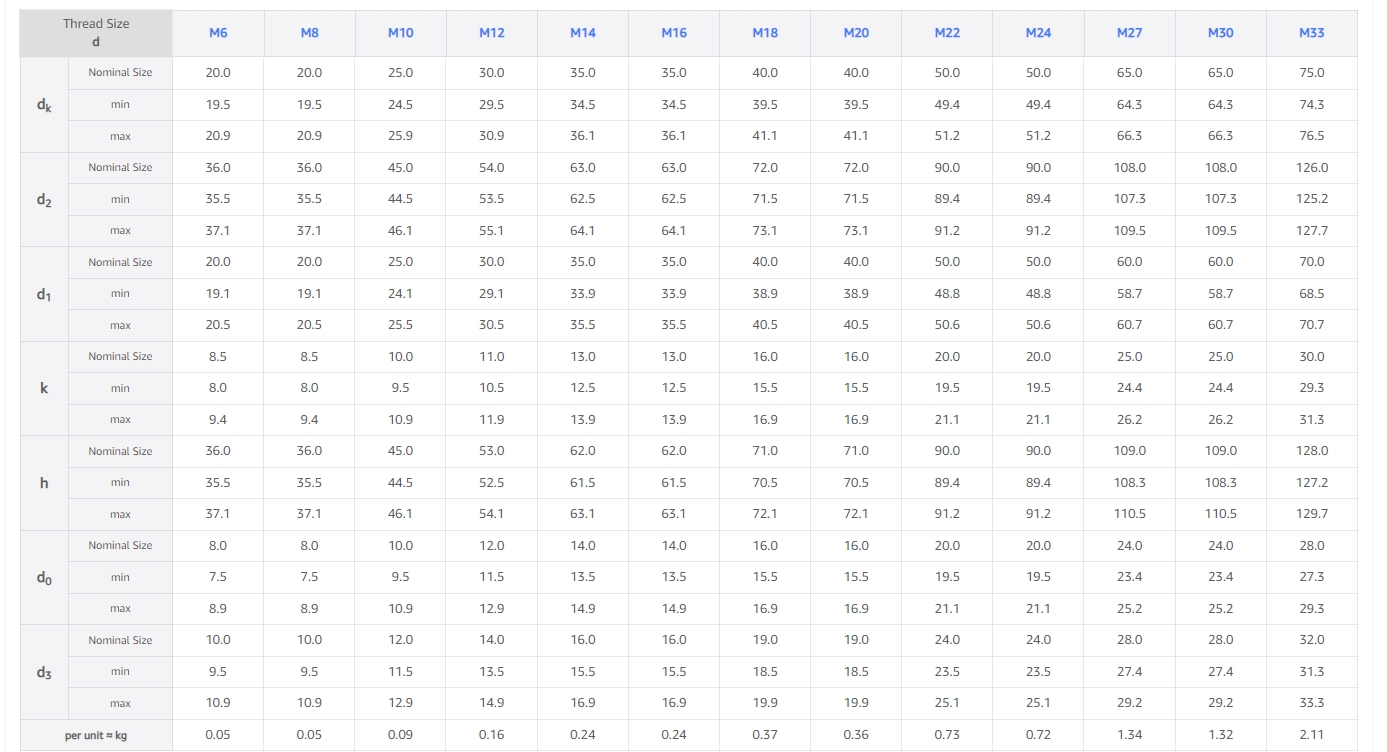Click the M33 column header link
This screenshot has width=1387, height=752.
click(x=1311, y=33)
